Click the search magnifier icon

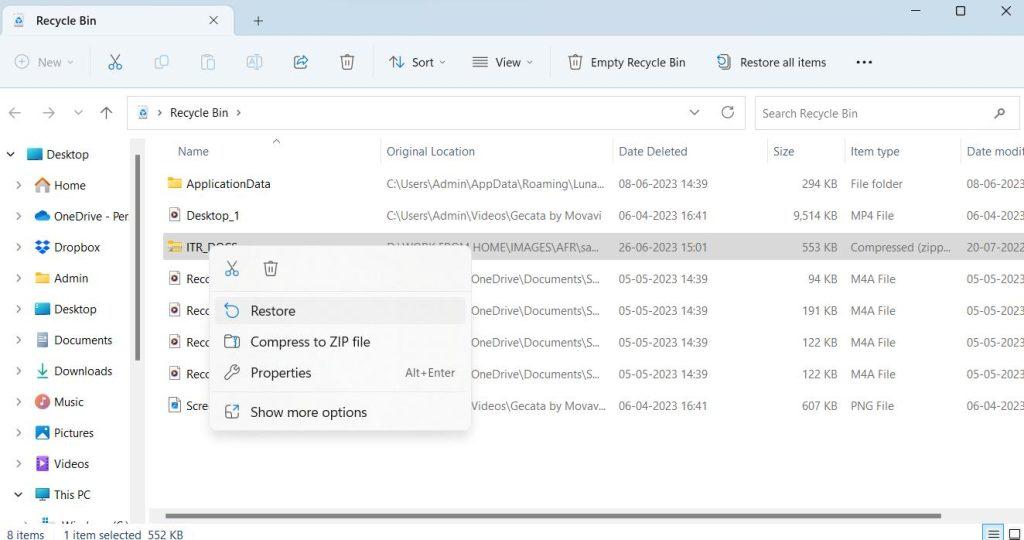click(x=999, y=113)
